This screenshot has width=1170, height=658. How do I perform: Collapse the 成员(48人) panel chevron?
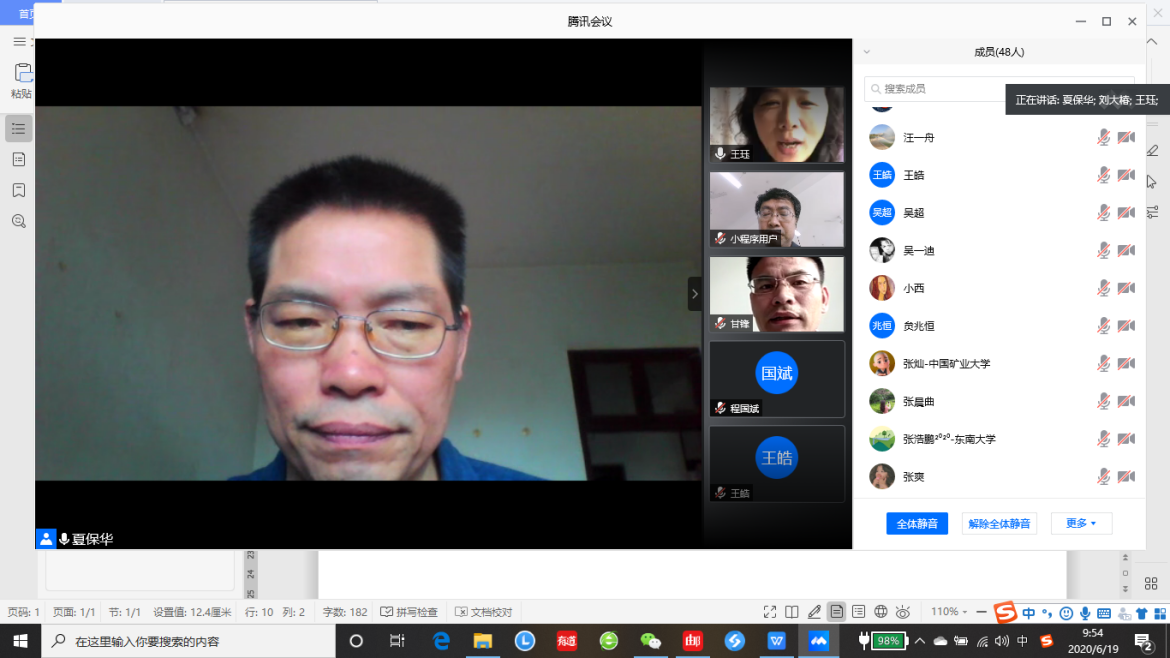click(x=867, y=52)
